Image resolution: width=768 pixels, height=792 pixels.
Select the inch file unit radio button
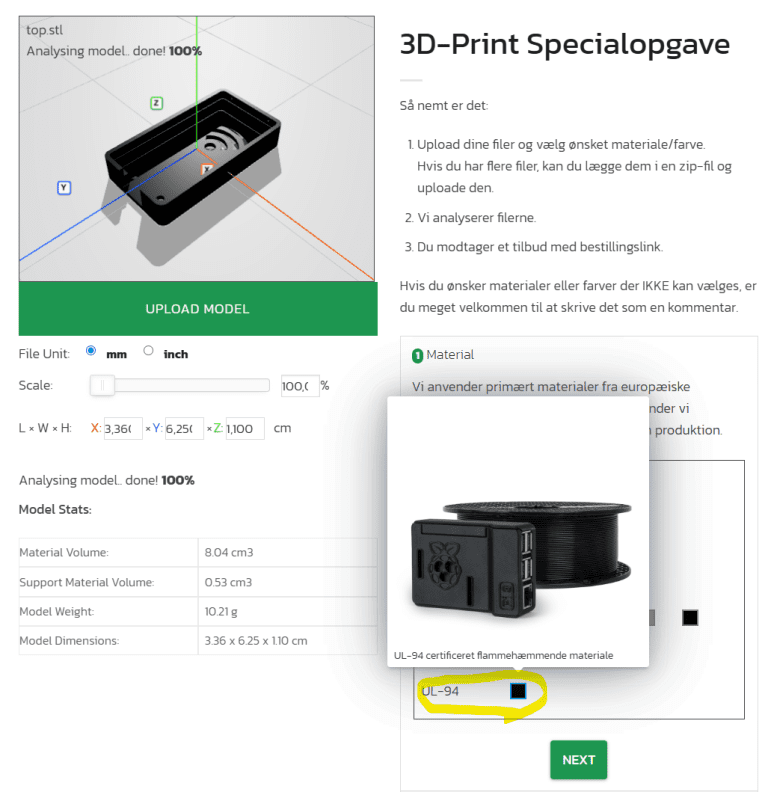click(x=148, y=351)
